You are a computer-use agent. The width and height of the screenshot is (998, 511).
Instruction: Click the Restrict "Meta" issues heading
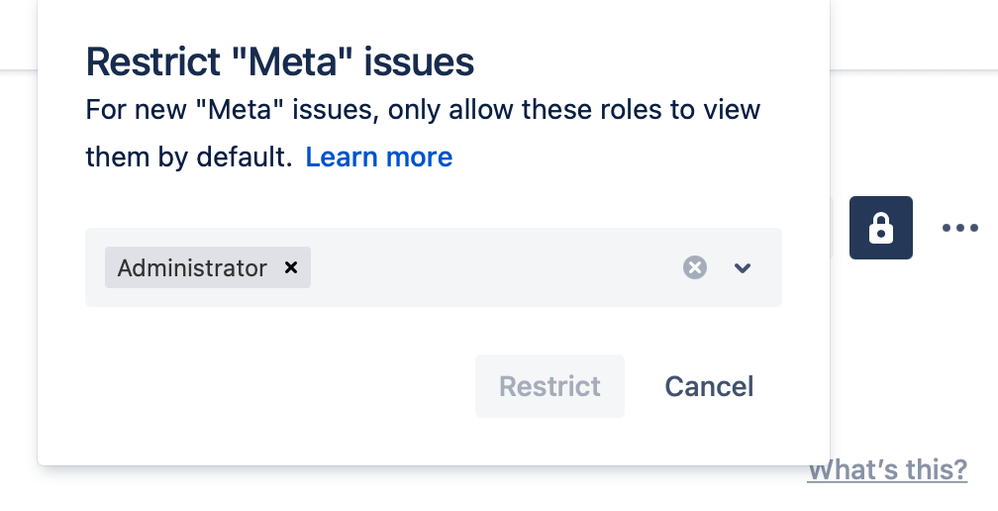[279, 63]
